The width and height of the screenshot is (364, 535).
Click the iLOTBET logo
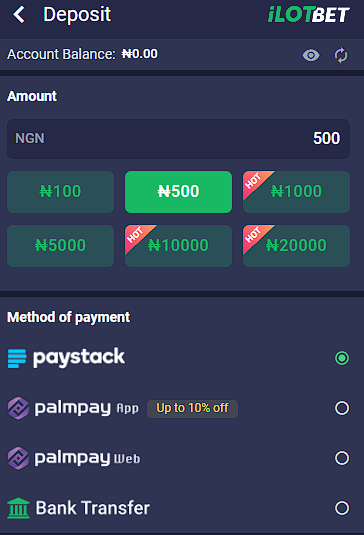click(x=309, y=15)
